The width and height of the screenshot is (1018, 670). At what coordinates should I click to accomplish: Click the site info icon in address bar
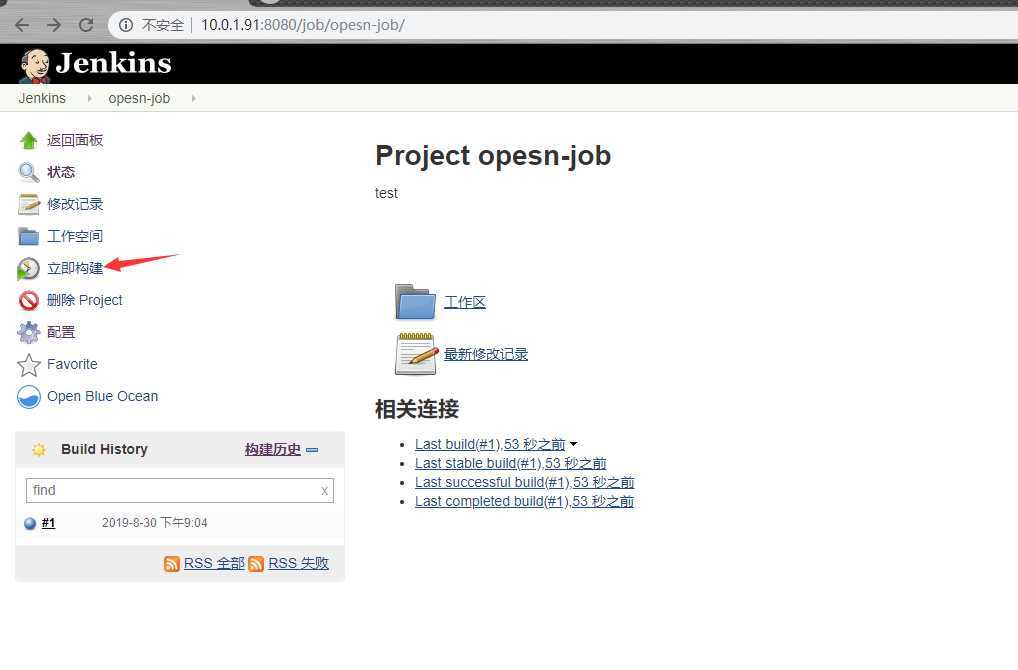click(x=126, y=25)
